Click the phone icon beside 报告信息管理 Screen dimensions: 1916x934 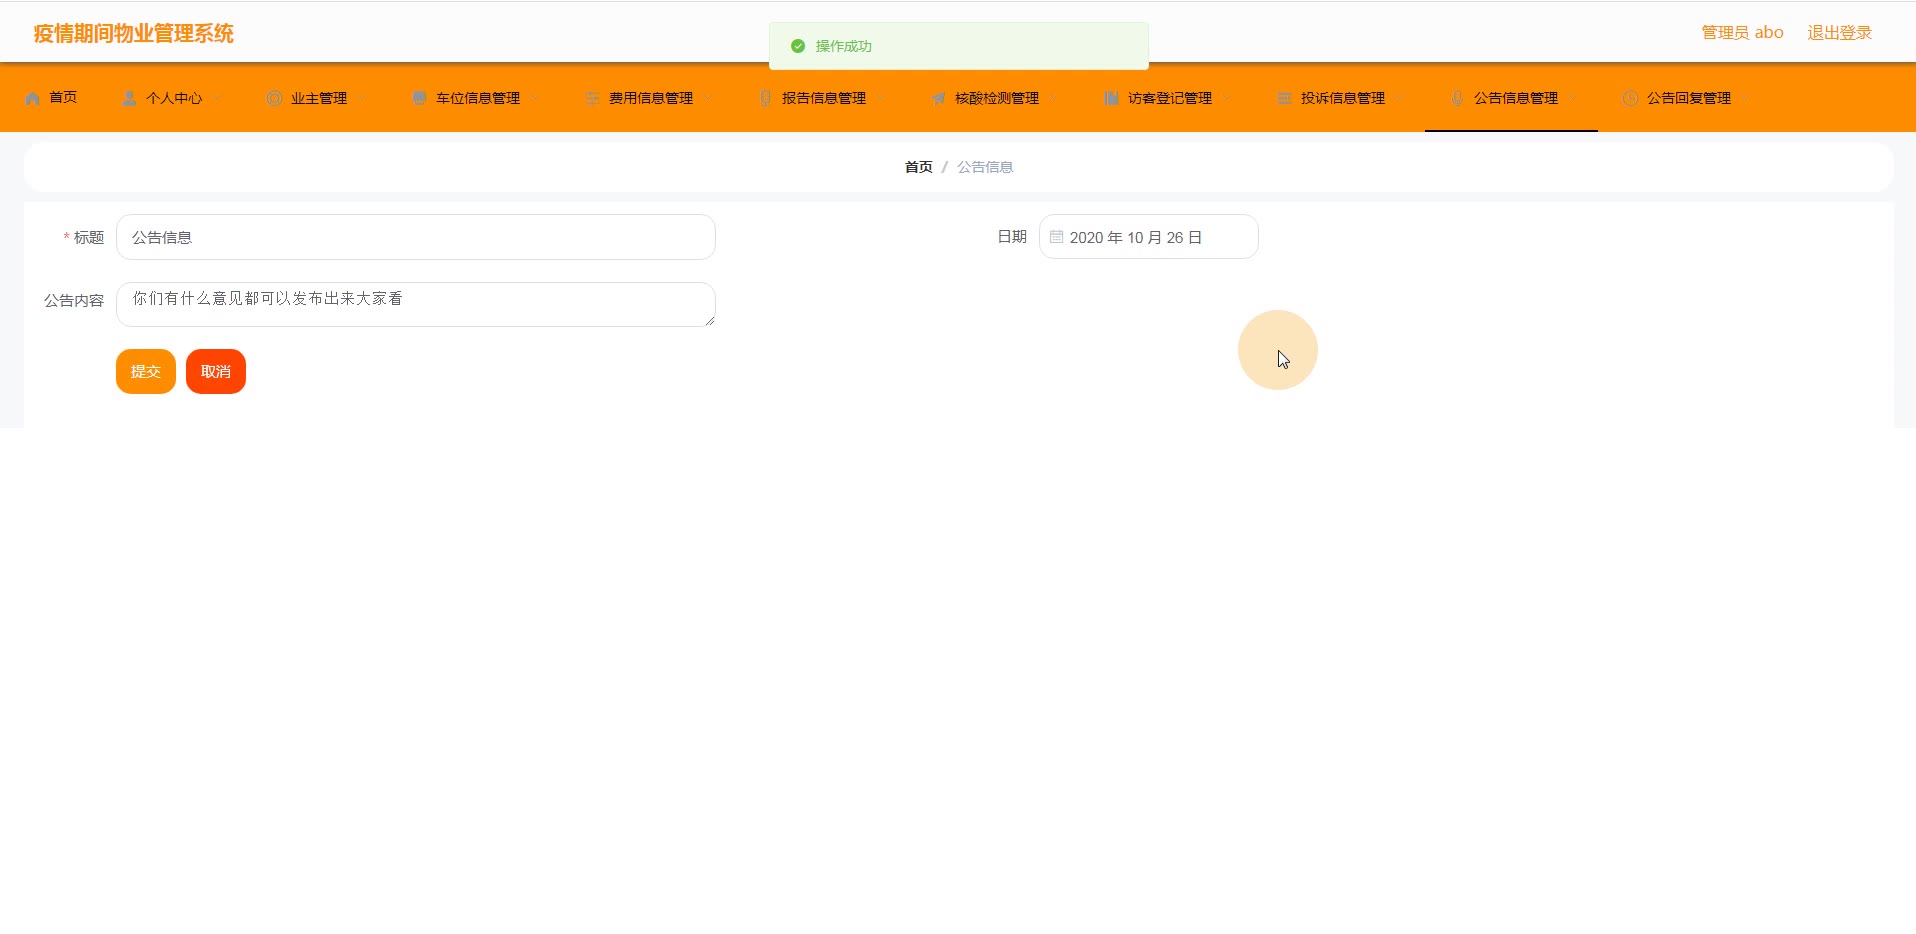point(765,98)
